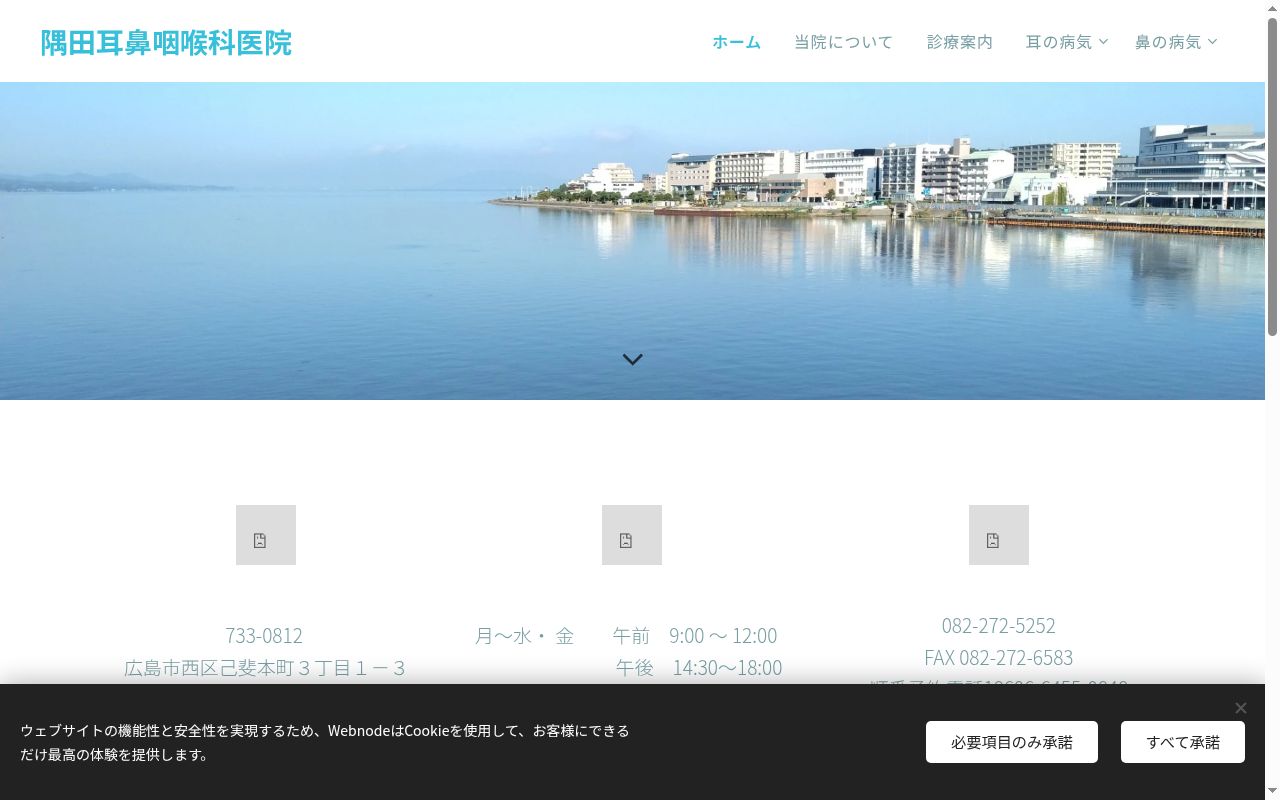Screen dimensions: 1280x800
Task: Accept all cookies with すべて承諾
Action: (1183, 742)
